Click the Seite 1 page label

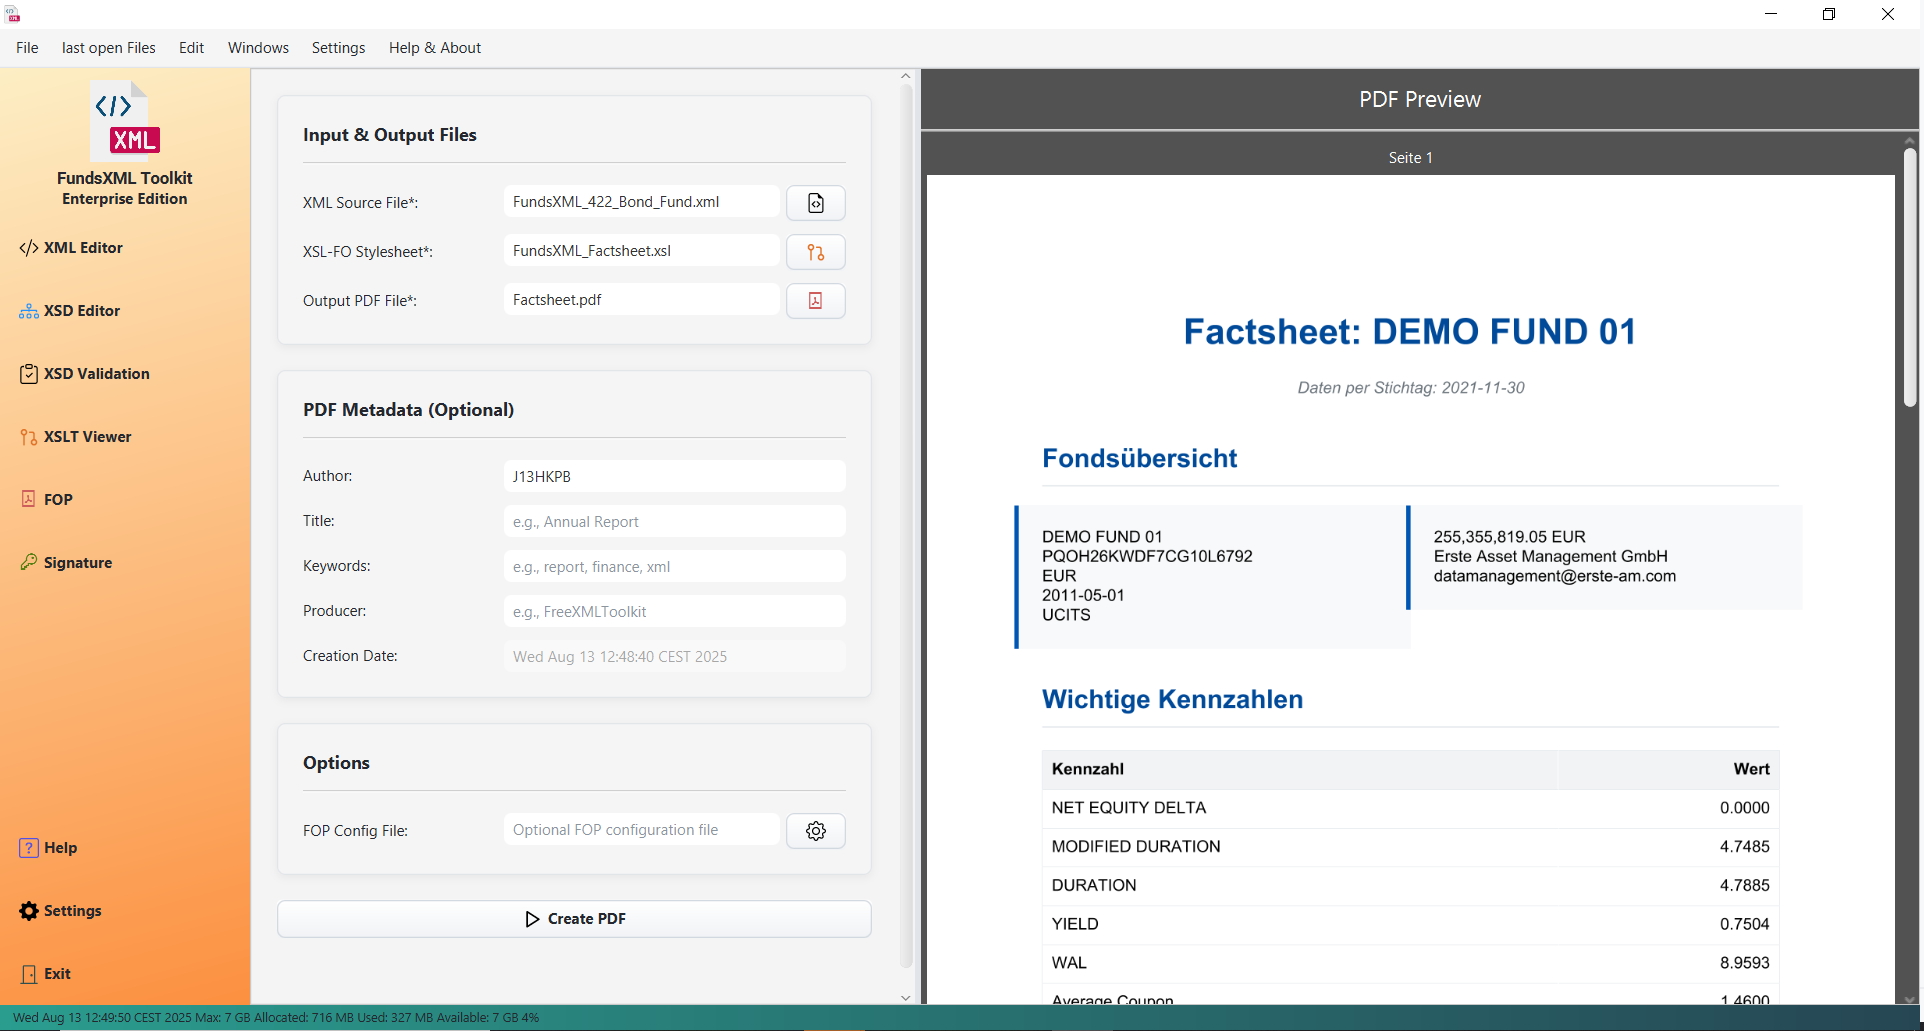(1410, 158)
